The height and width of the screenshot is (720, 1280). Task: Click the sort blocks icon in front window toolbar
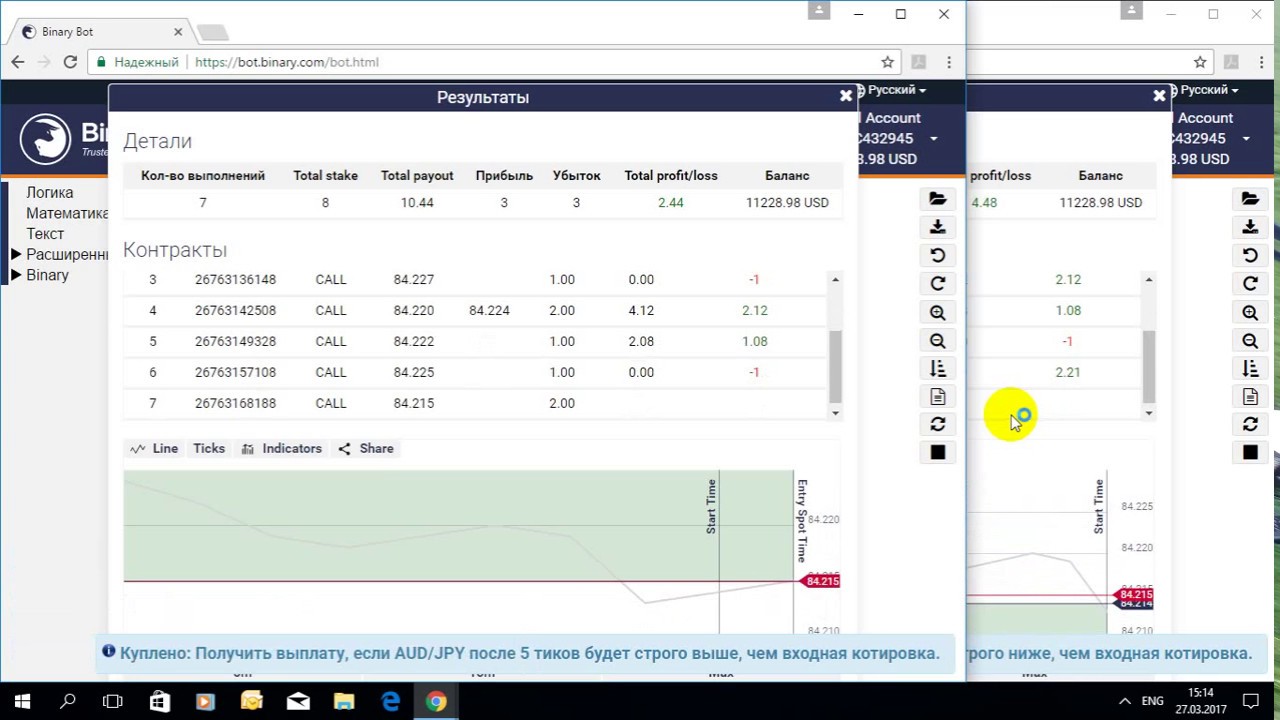(x=938, y=368)
